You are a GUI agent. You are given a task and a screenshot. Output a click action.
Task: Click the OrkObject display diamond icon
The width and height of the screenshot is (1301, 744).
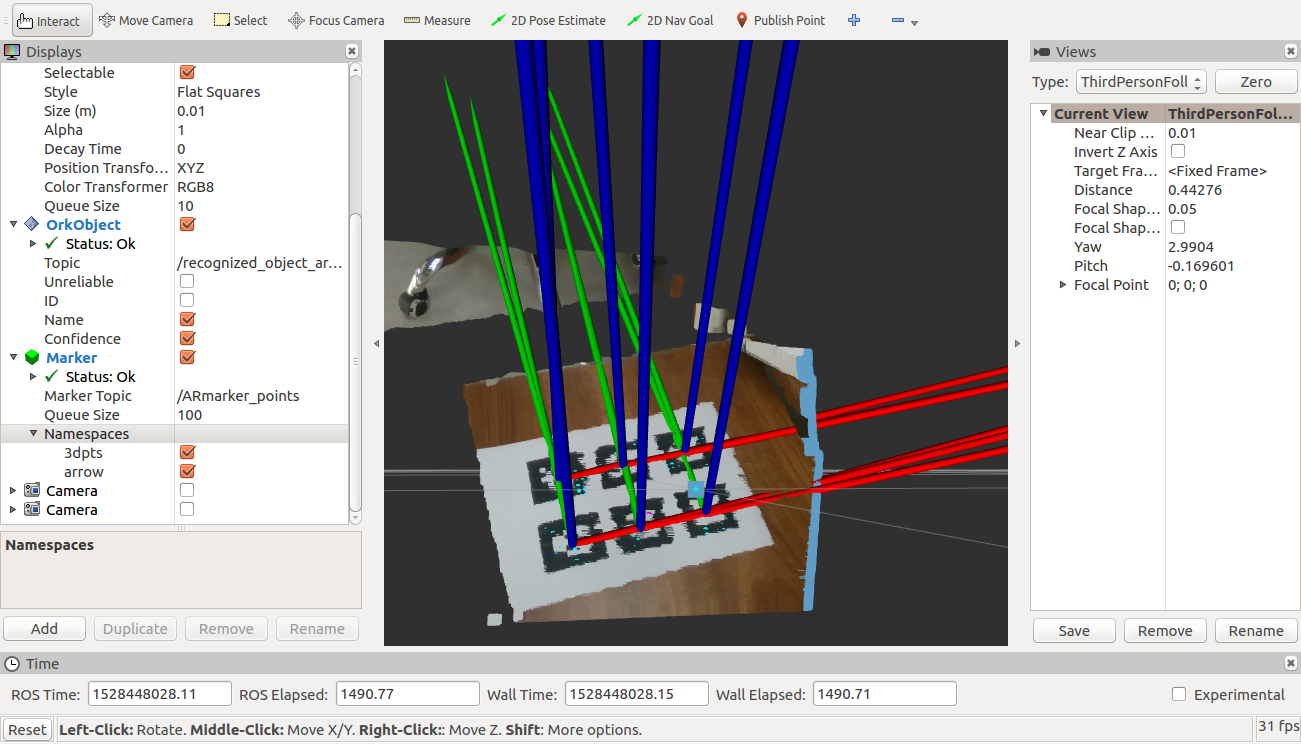[32, 225]
